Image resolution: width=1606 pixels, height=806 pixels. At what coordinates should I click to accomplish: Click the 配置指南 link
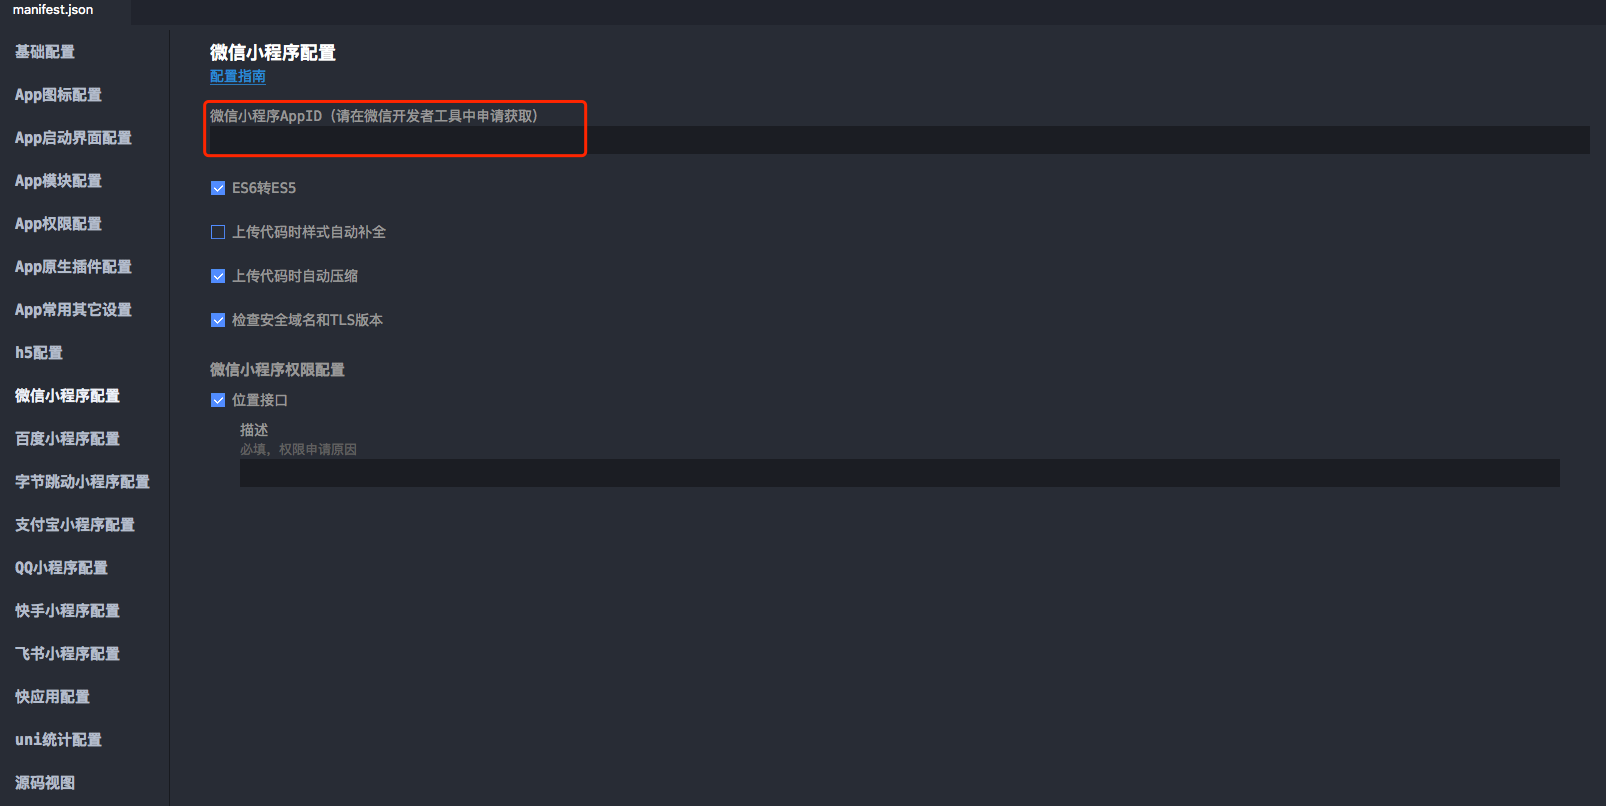tap(238, 77)
